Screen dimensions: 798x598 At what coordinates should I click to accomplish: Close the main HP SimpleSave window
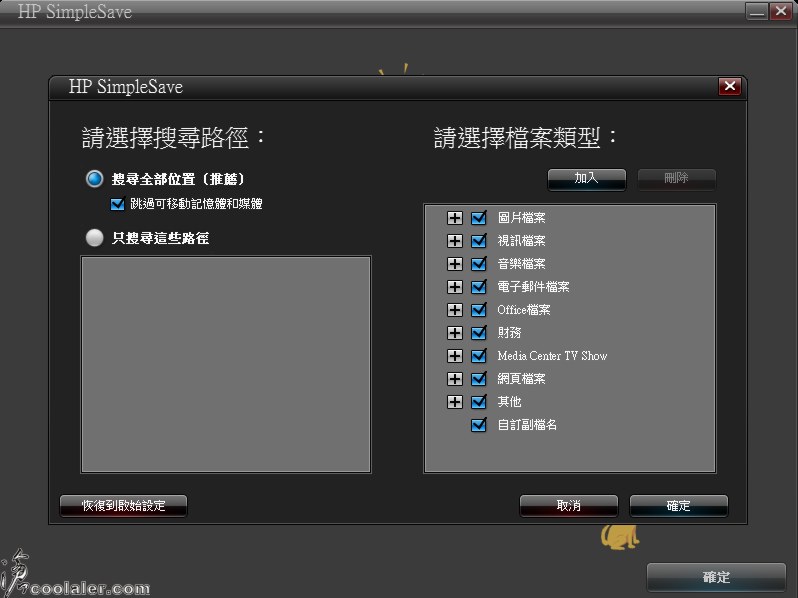click(x=780, y=11)
